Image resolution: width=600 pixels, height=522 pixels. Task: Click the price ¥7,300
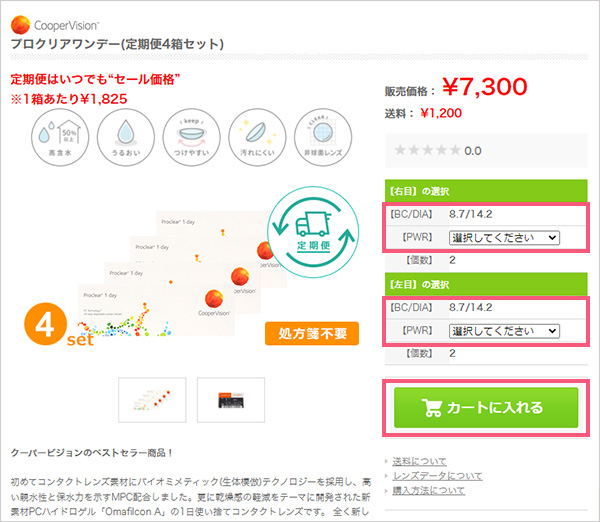click(485, 87)
